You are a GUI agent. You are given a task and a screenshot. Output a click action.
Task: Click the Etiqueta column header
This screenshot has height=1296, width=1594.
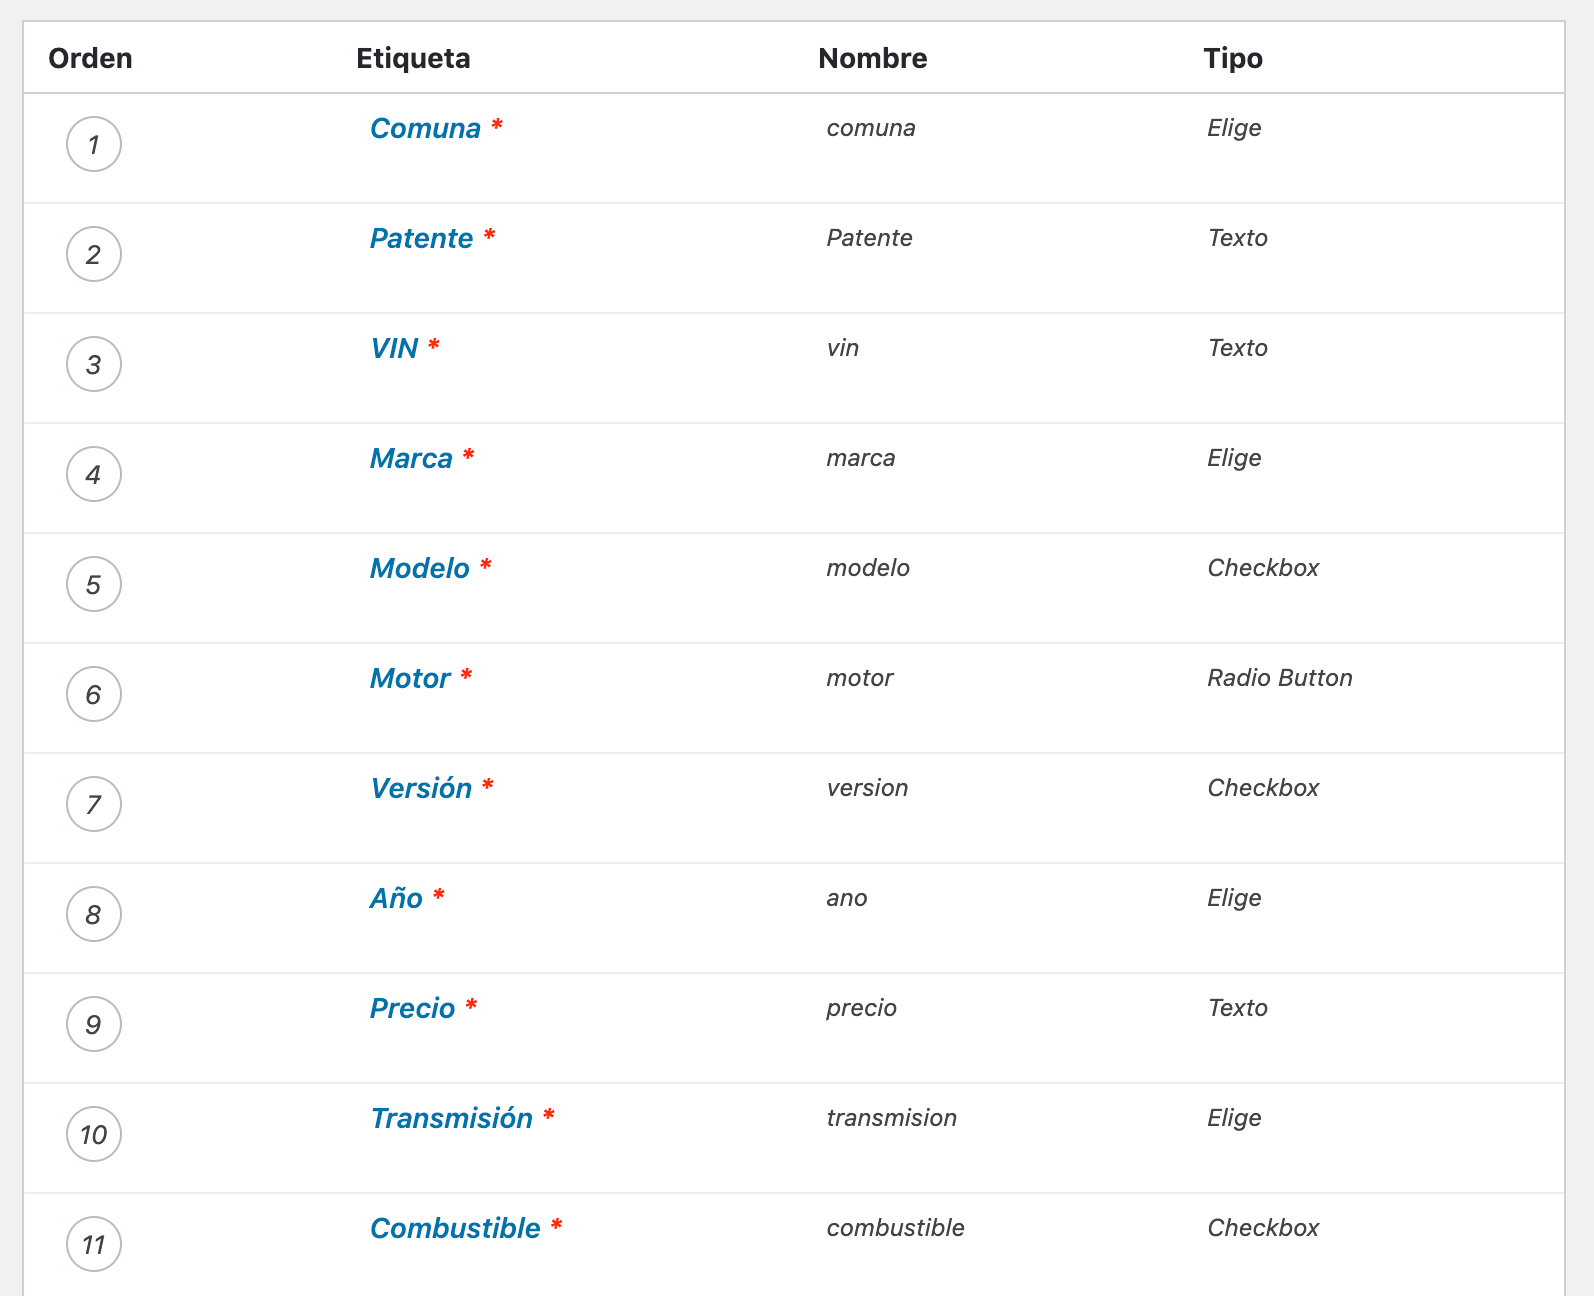413,58
